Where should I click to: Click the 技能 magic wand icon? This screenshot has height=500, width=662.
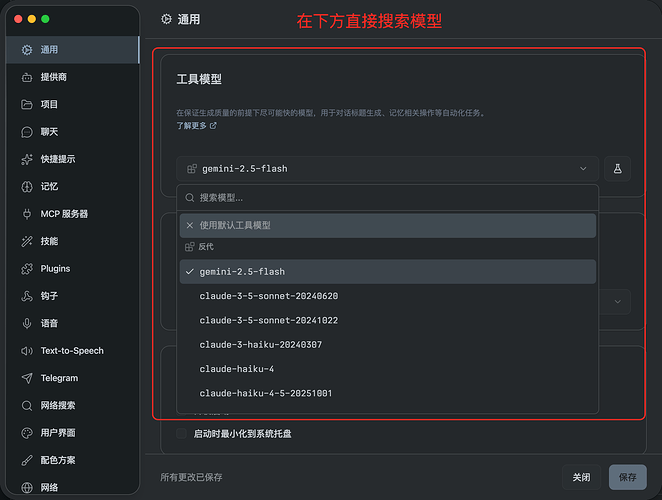click(x=27, y=241)
